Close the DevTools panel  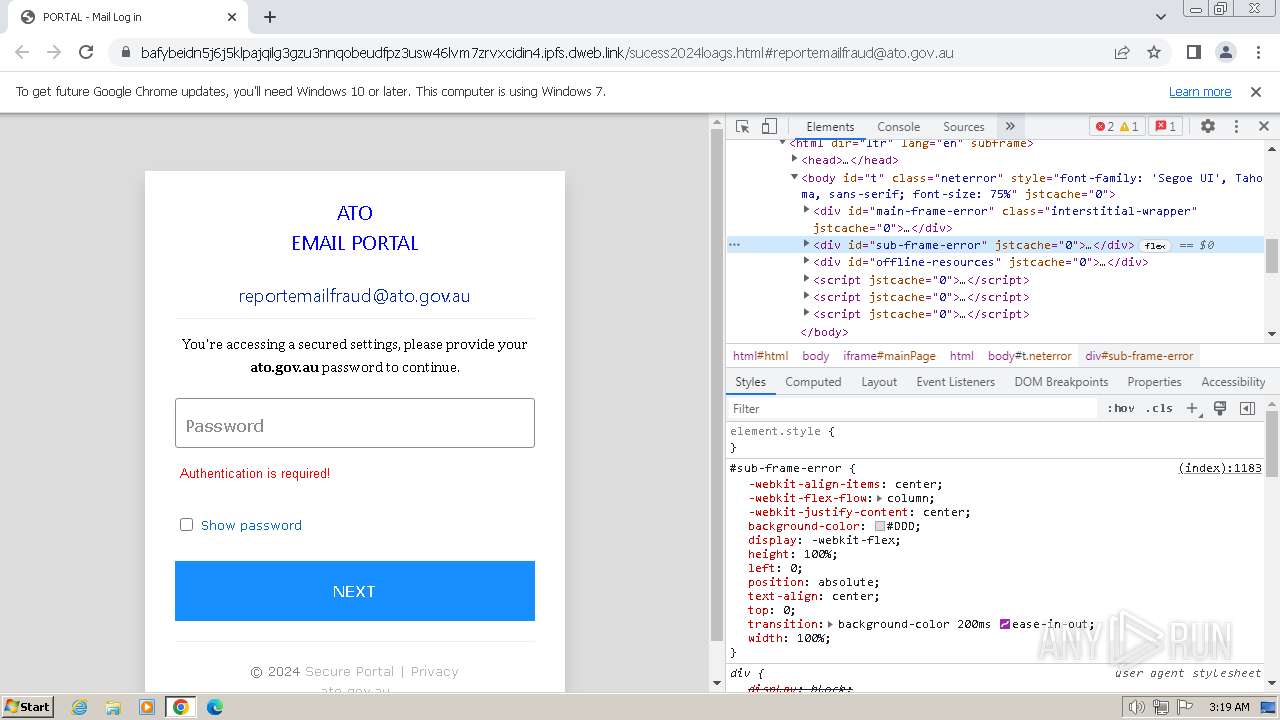1263,126
